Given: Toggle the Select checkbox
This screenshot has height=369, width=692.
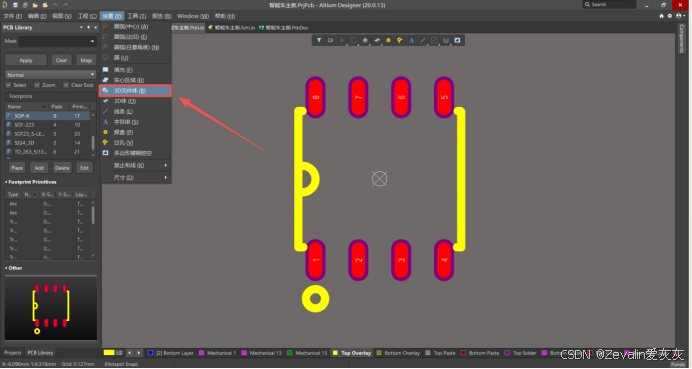Looking at the screenshot, I should (8, 85).
